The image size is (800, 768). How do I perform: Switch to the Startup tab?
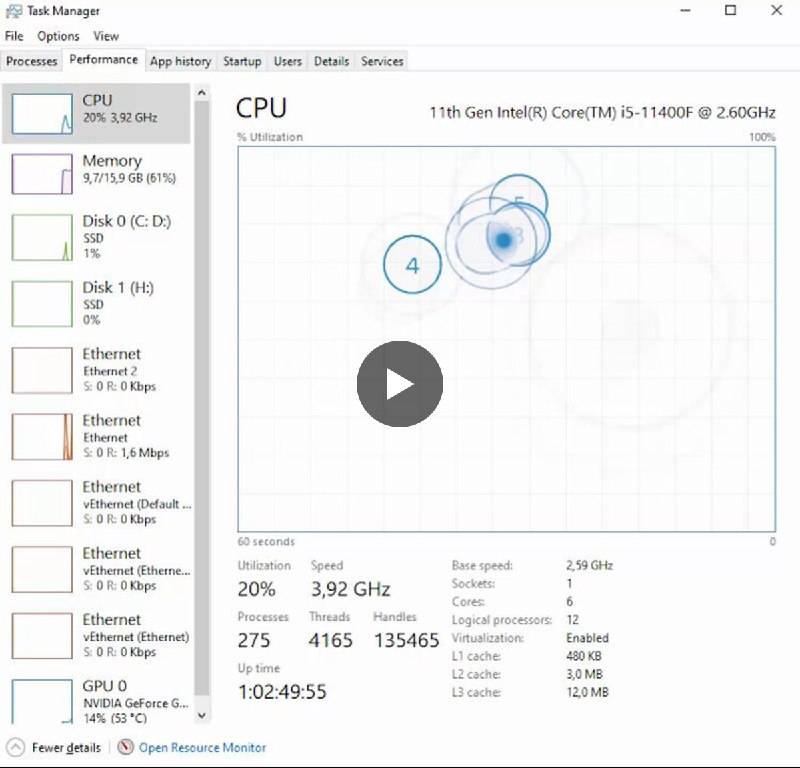[242, 61]
